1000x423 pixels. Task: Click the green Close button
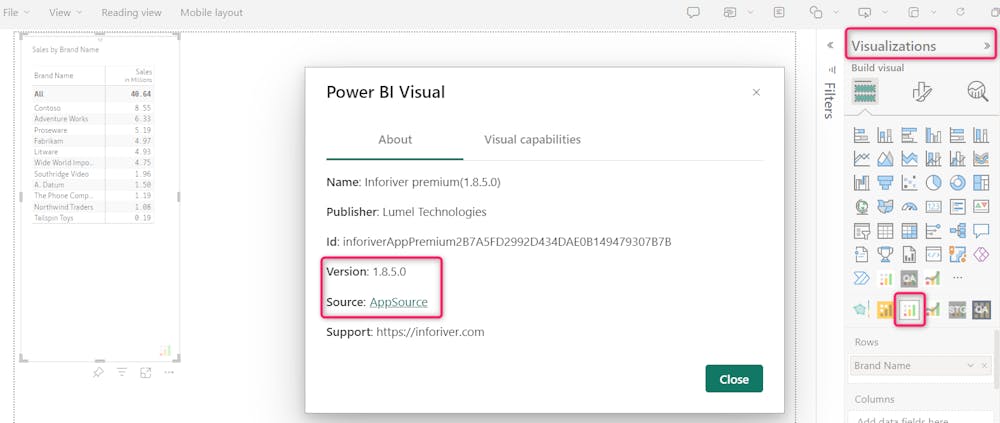click(734, 379)
